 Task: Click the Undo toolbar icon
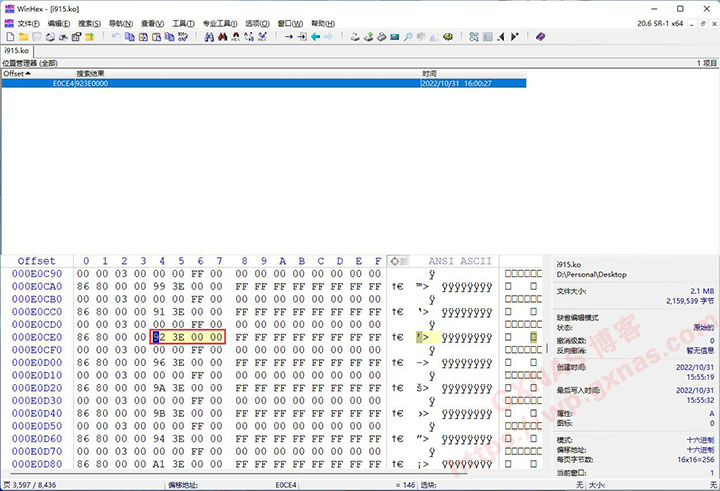tap(116, 37)
